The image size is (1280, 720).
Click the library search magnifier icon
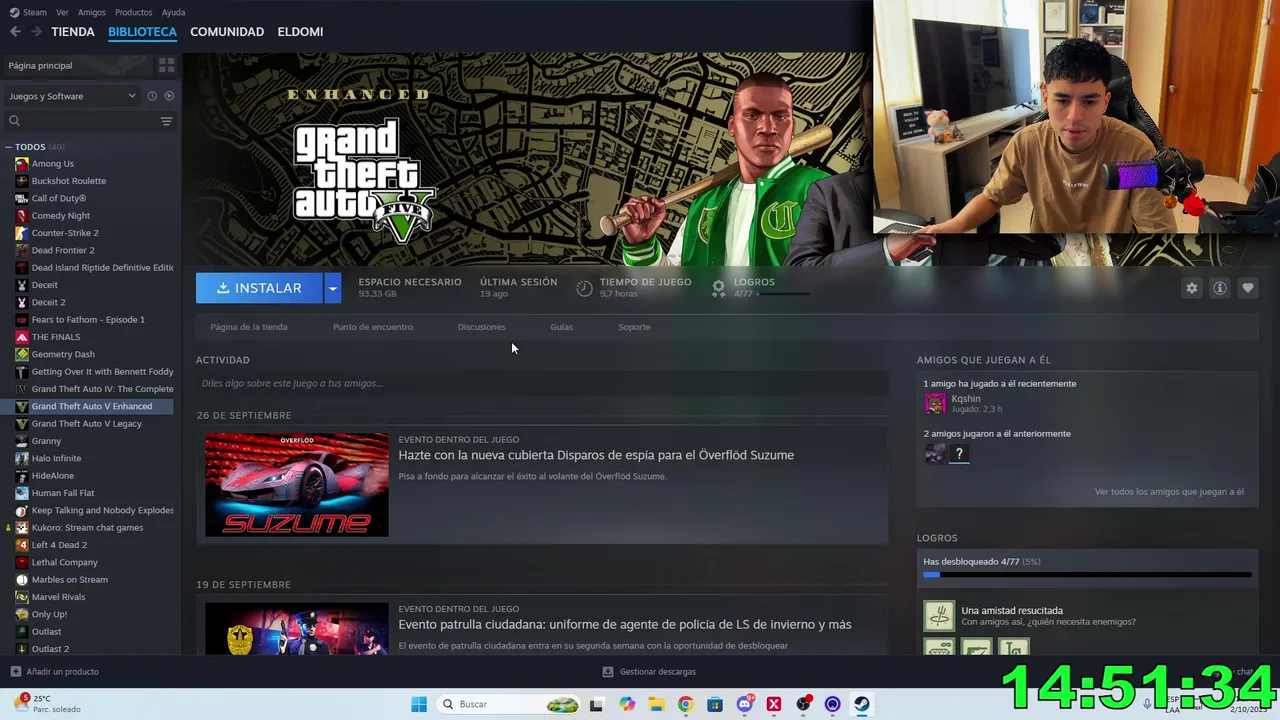coord(14,121)
